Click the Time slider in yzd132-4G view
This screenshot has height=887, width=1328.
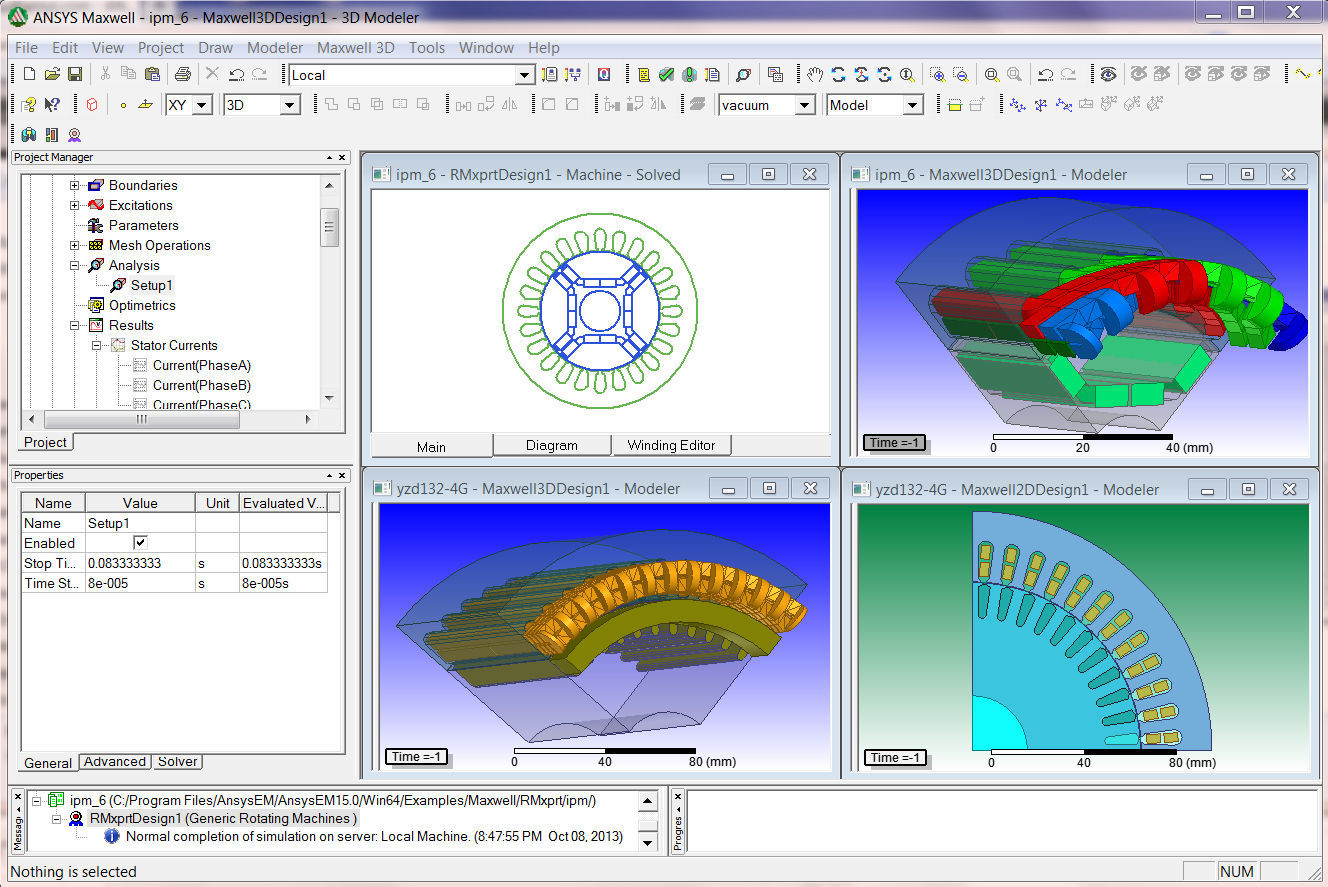418,757
